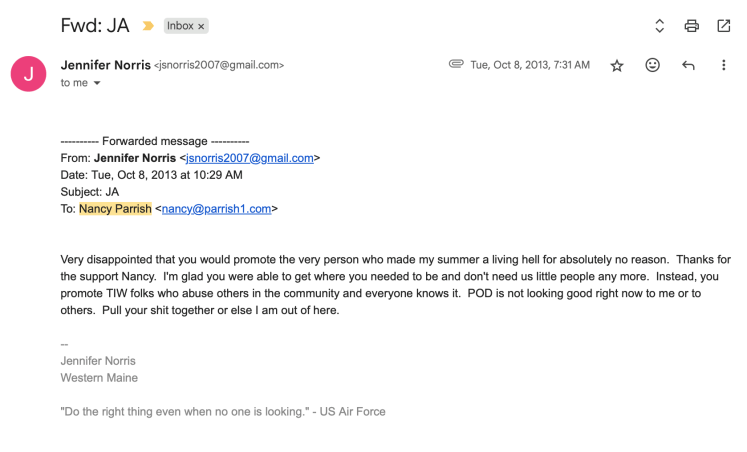747x452 pixels.
Task: Click the Tue, Oct 8, 2013 timestamp
Action: tap(529, 65)
